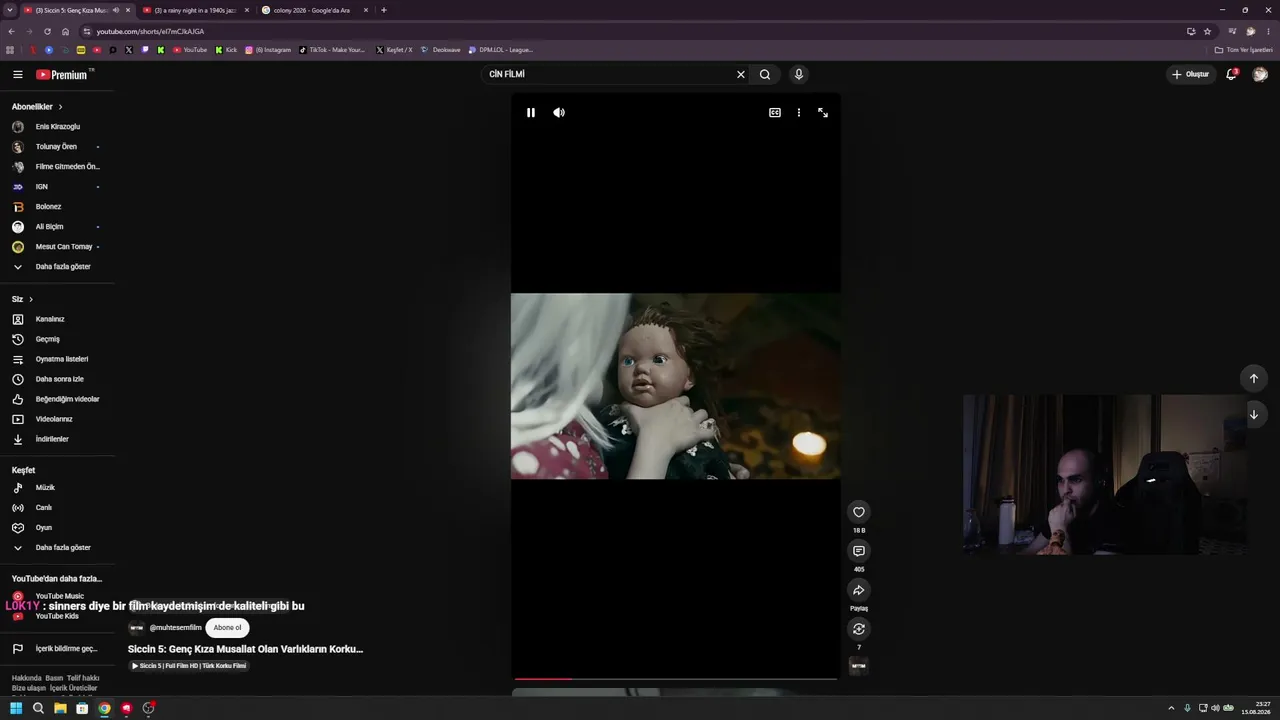Image resolution: width=1280 pixels, height=720 pixels.
Task: Open the Windows Start menu
Action: pyautogui.click(x=16, y=708)
